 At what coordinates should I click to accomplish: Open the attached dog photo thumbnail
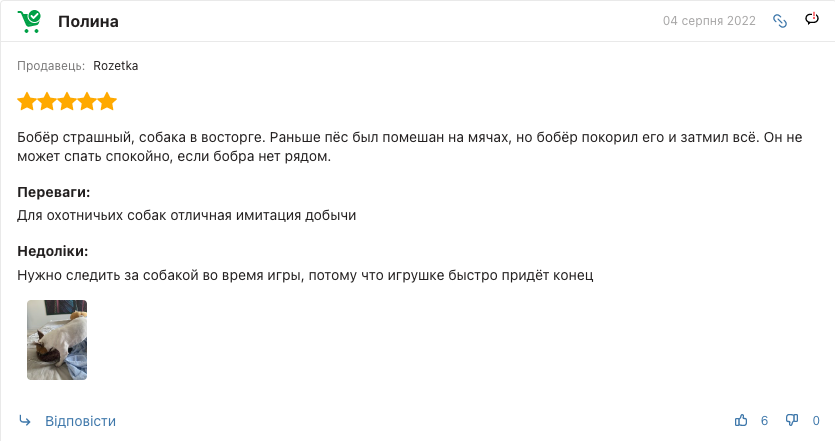(57, 340)
